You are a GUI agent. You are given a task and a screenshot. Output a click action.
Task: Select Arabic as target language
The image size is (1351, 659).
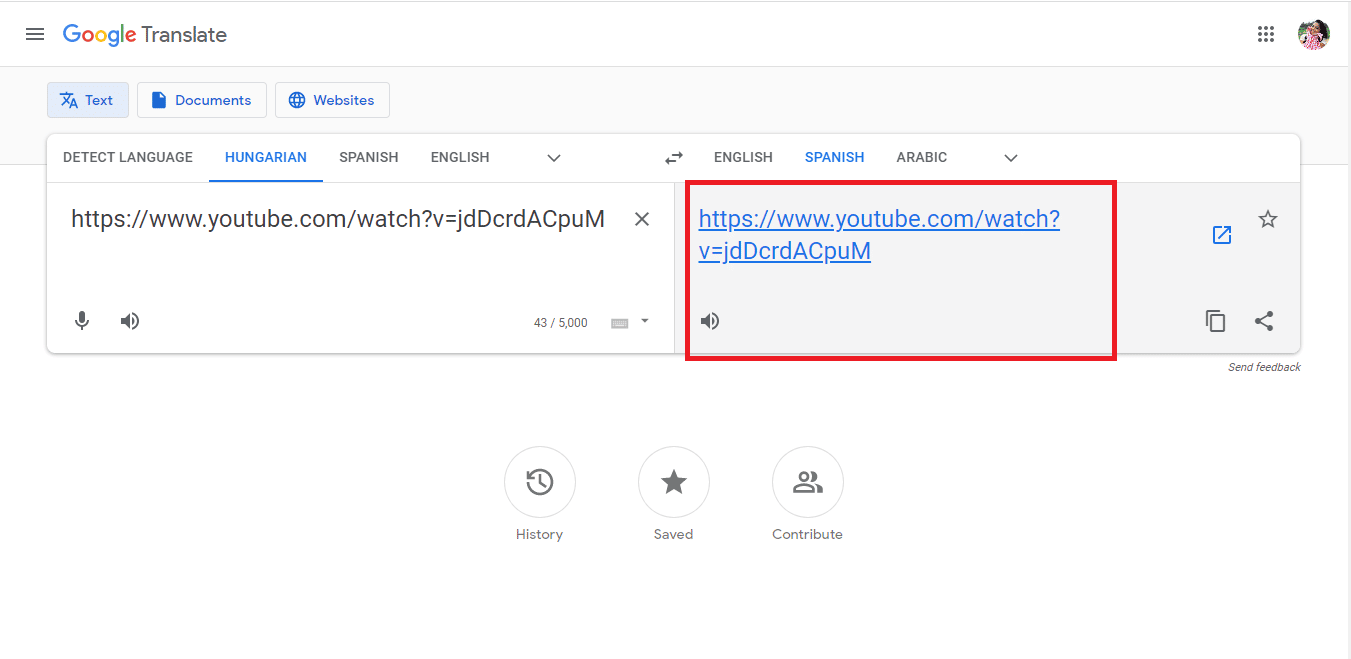coord(922,157)
